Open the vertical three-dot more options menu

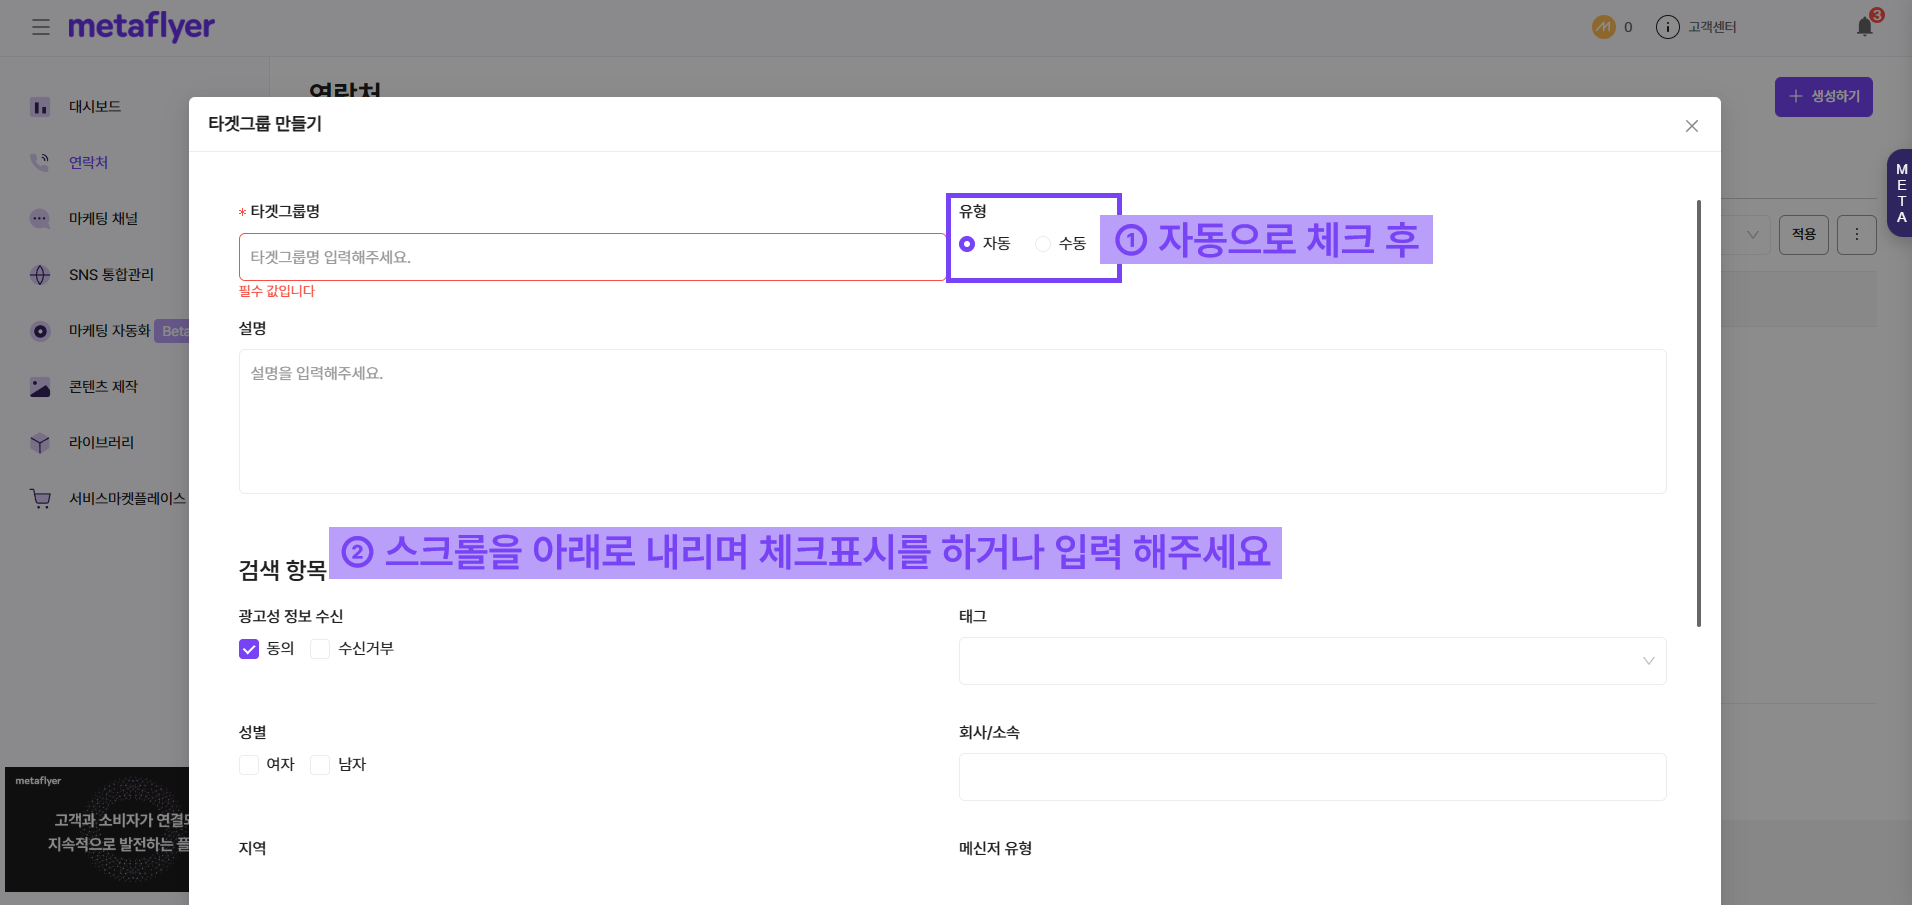(1856, 235)
